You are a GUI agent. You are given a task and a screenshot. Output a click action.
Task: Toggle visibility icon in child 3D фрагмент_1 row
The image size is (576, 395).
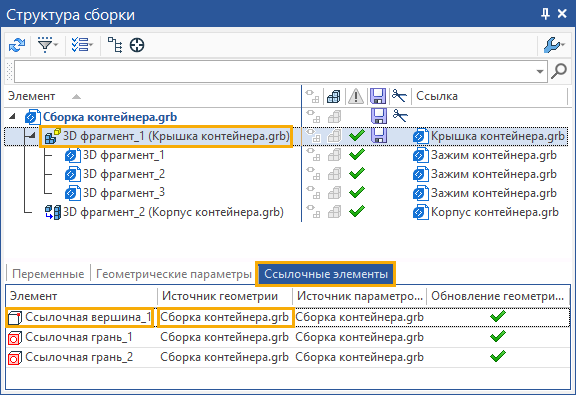coord(313,155)
